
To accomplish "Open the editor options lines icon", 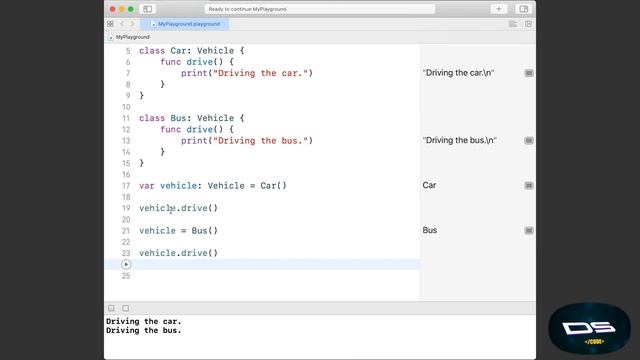I will 513,24.
